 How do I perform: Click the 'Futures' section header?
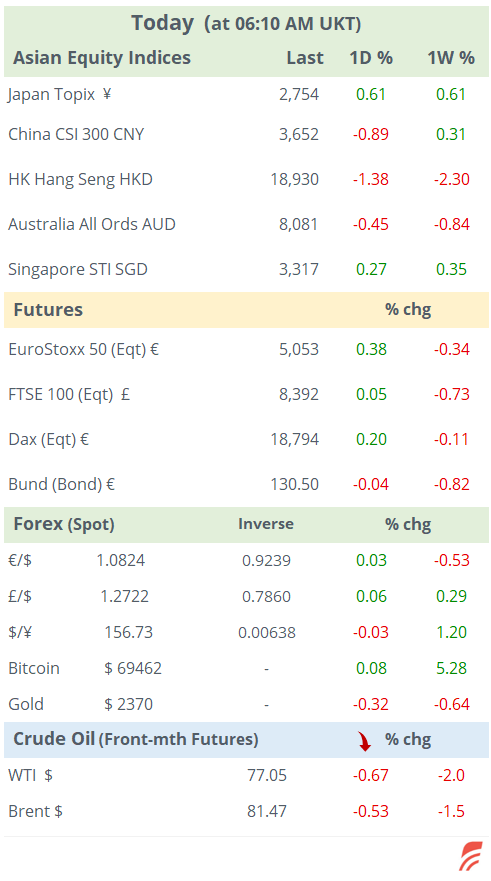[48, 310]
